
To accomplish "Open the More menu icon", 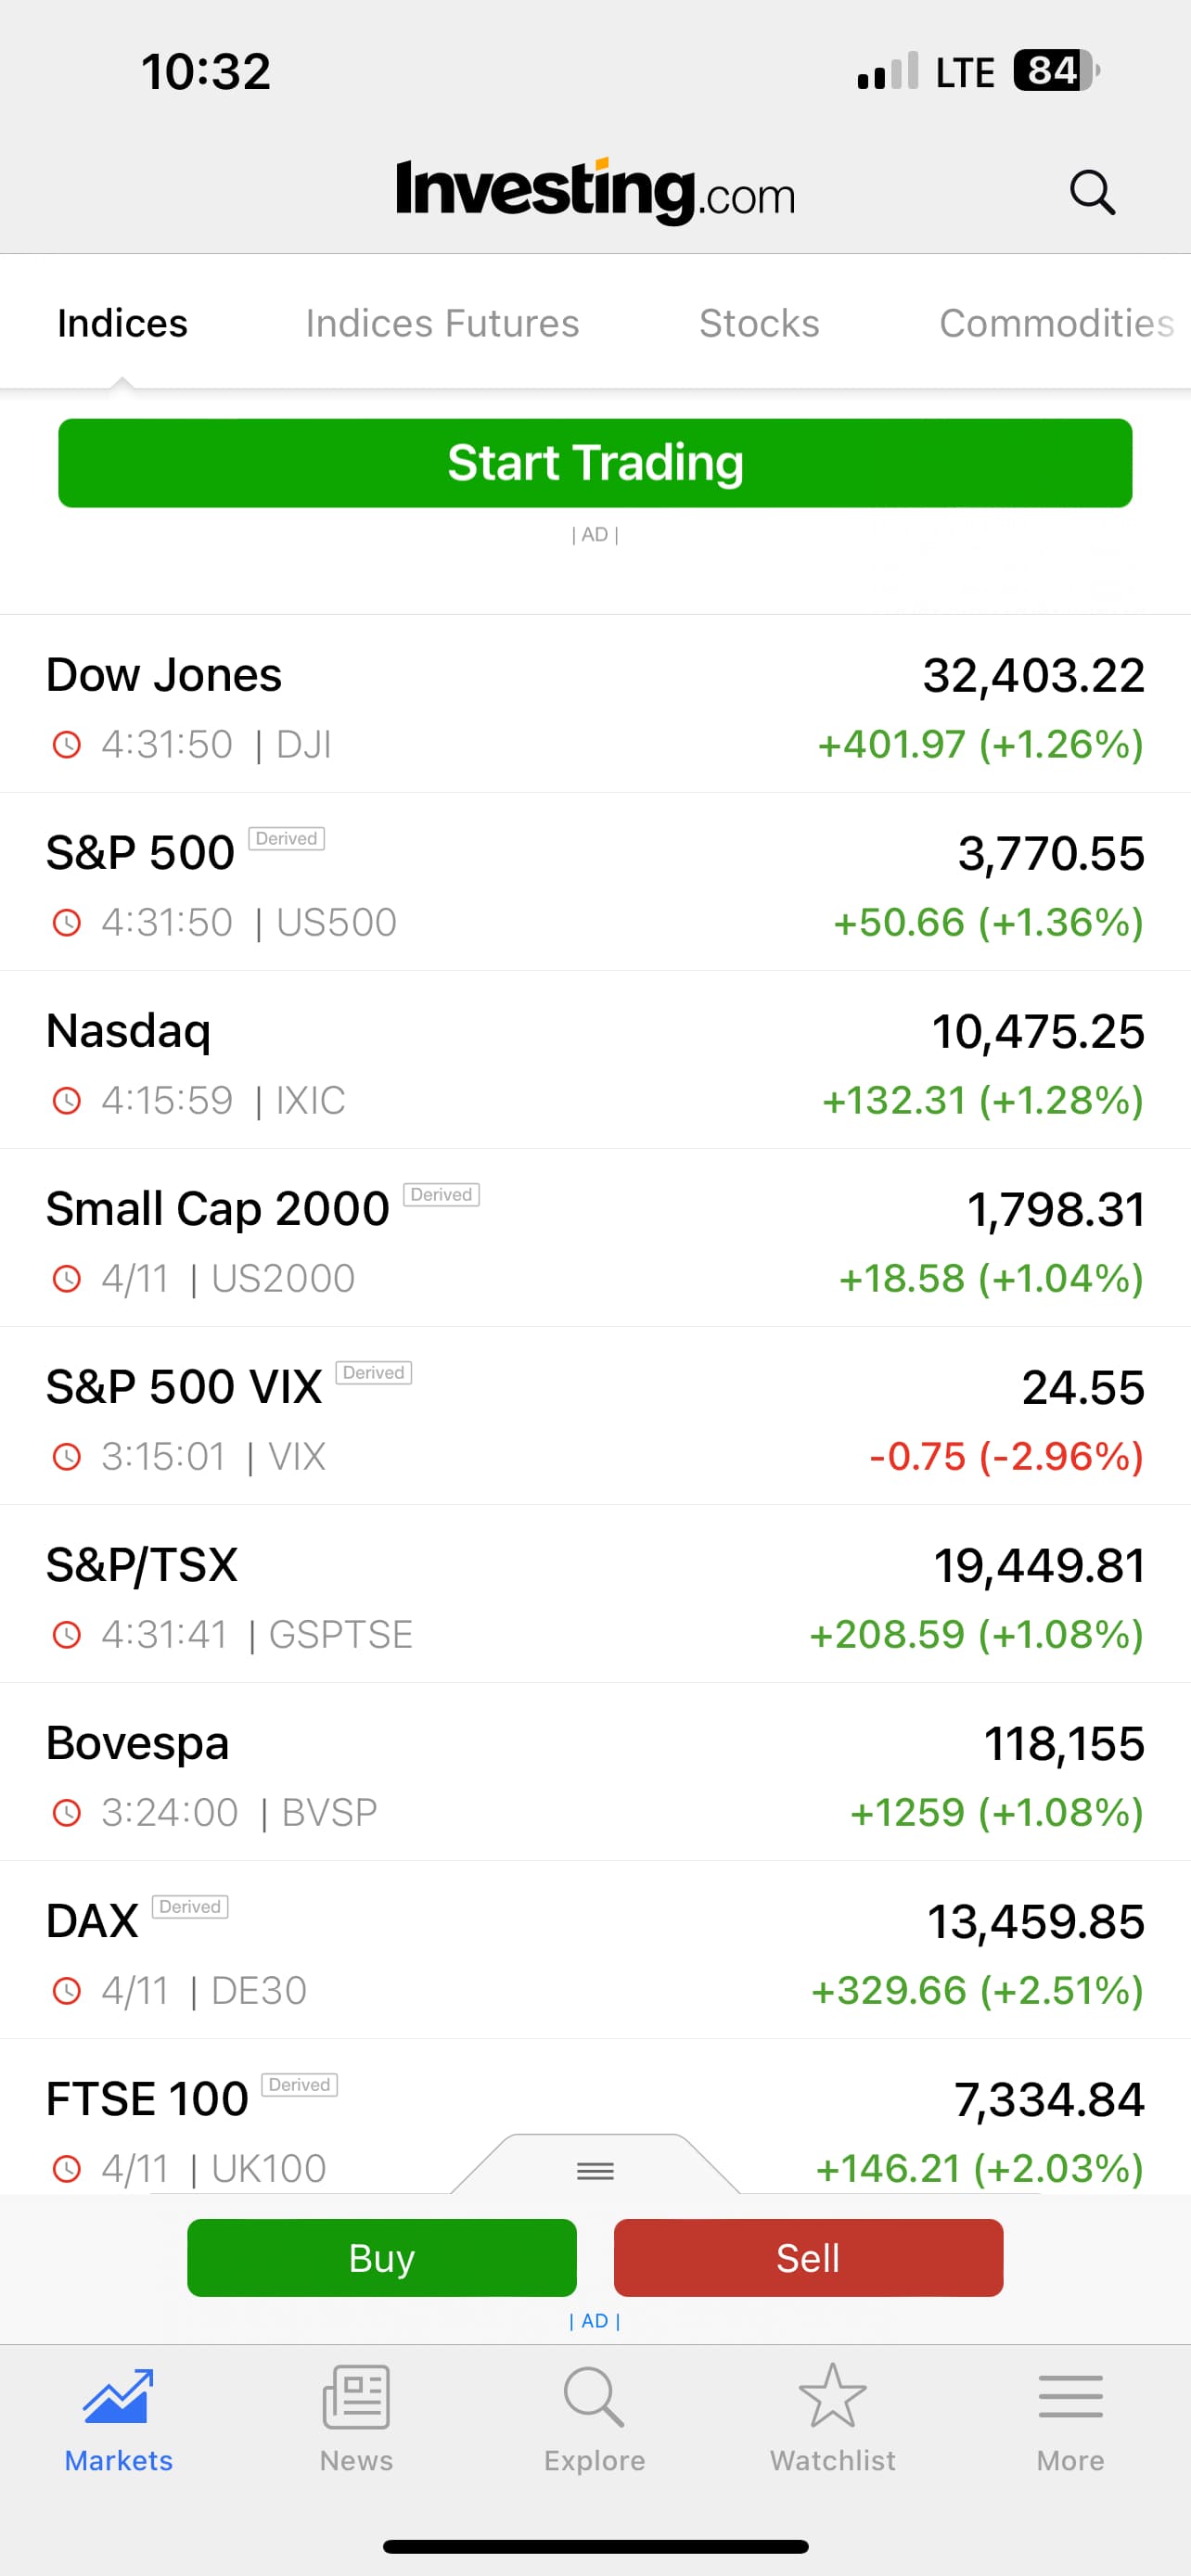I will pyautogui.click(x=1070, y=2396).
